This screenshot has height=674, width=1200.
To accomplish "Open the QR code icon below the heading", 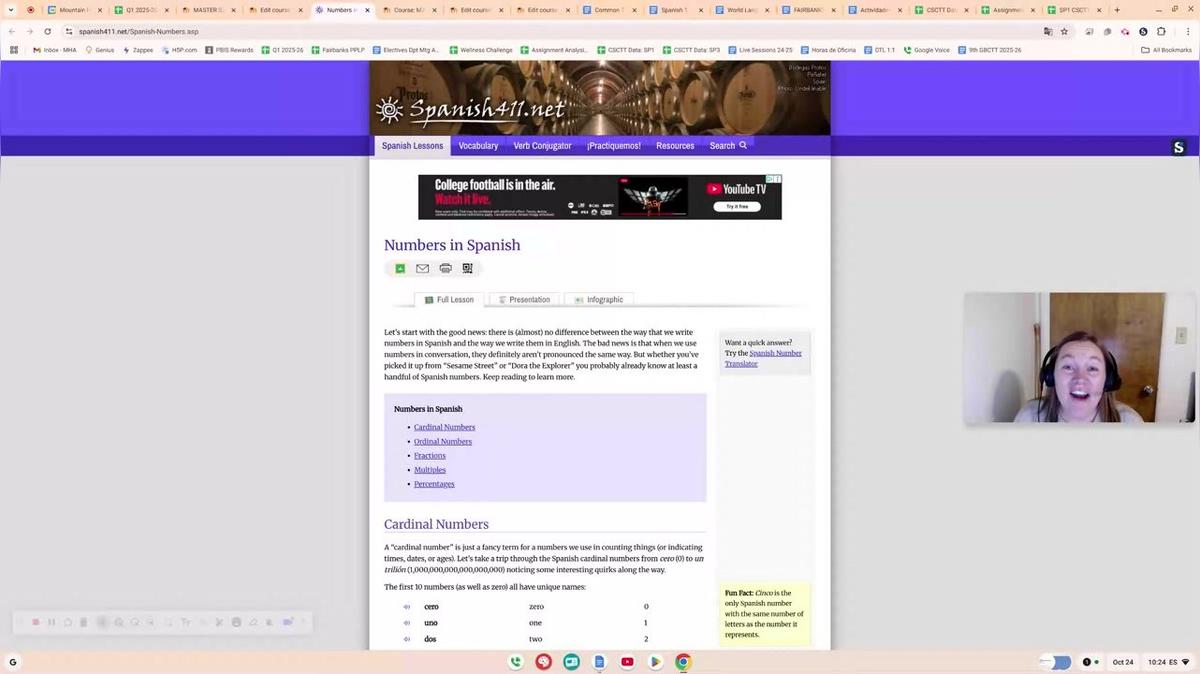I will click(x=467, y=269).
